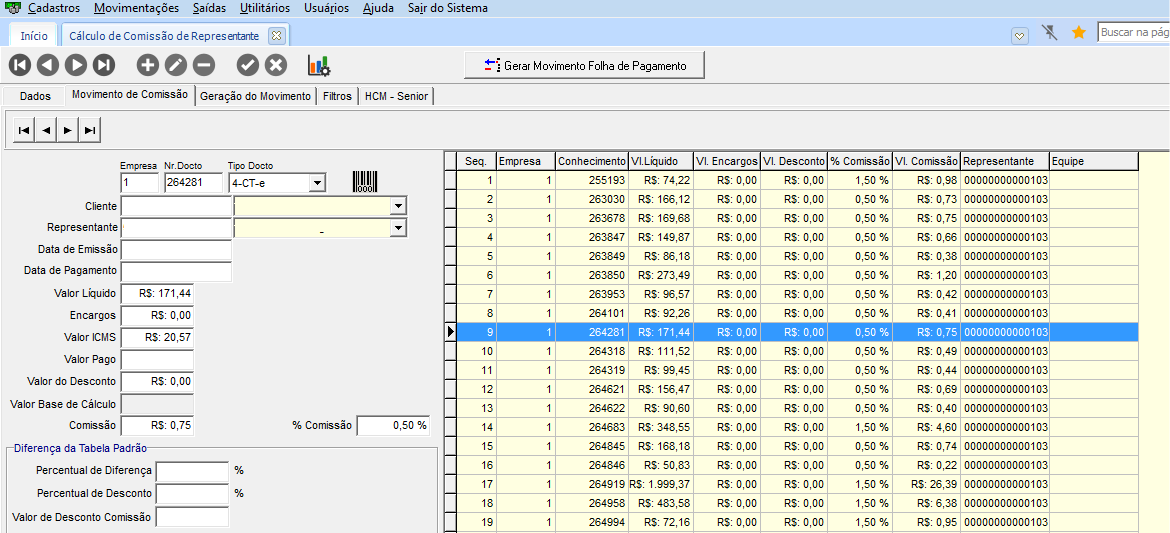This screenshot has height=533, width=1170.
Task: Expand the Cliente combo box
Action: [x=398, y=206]
